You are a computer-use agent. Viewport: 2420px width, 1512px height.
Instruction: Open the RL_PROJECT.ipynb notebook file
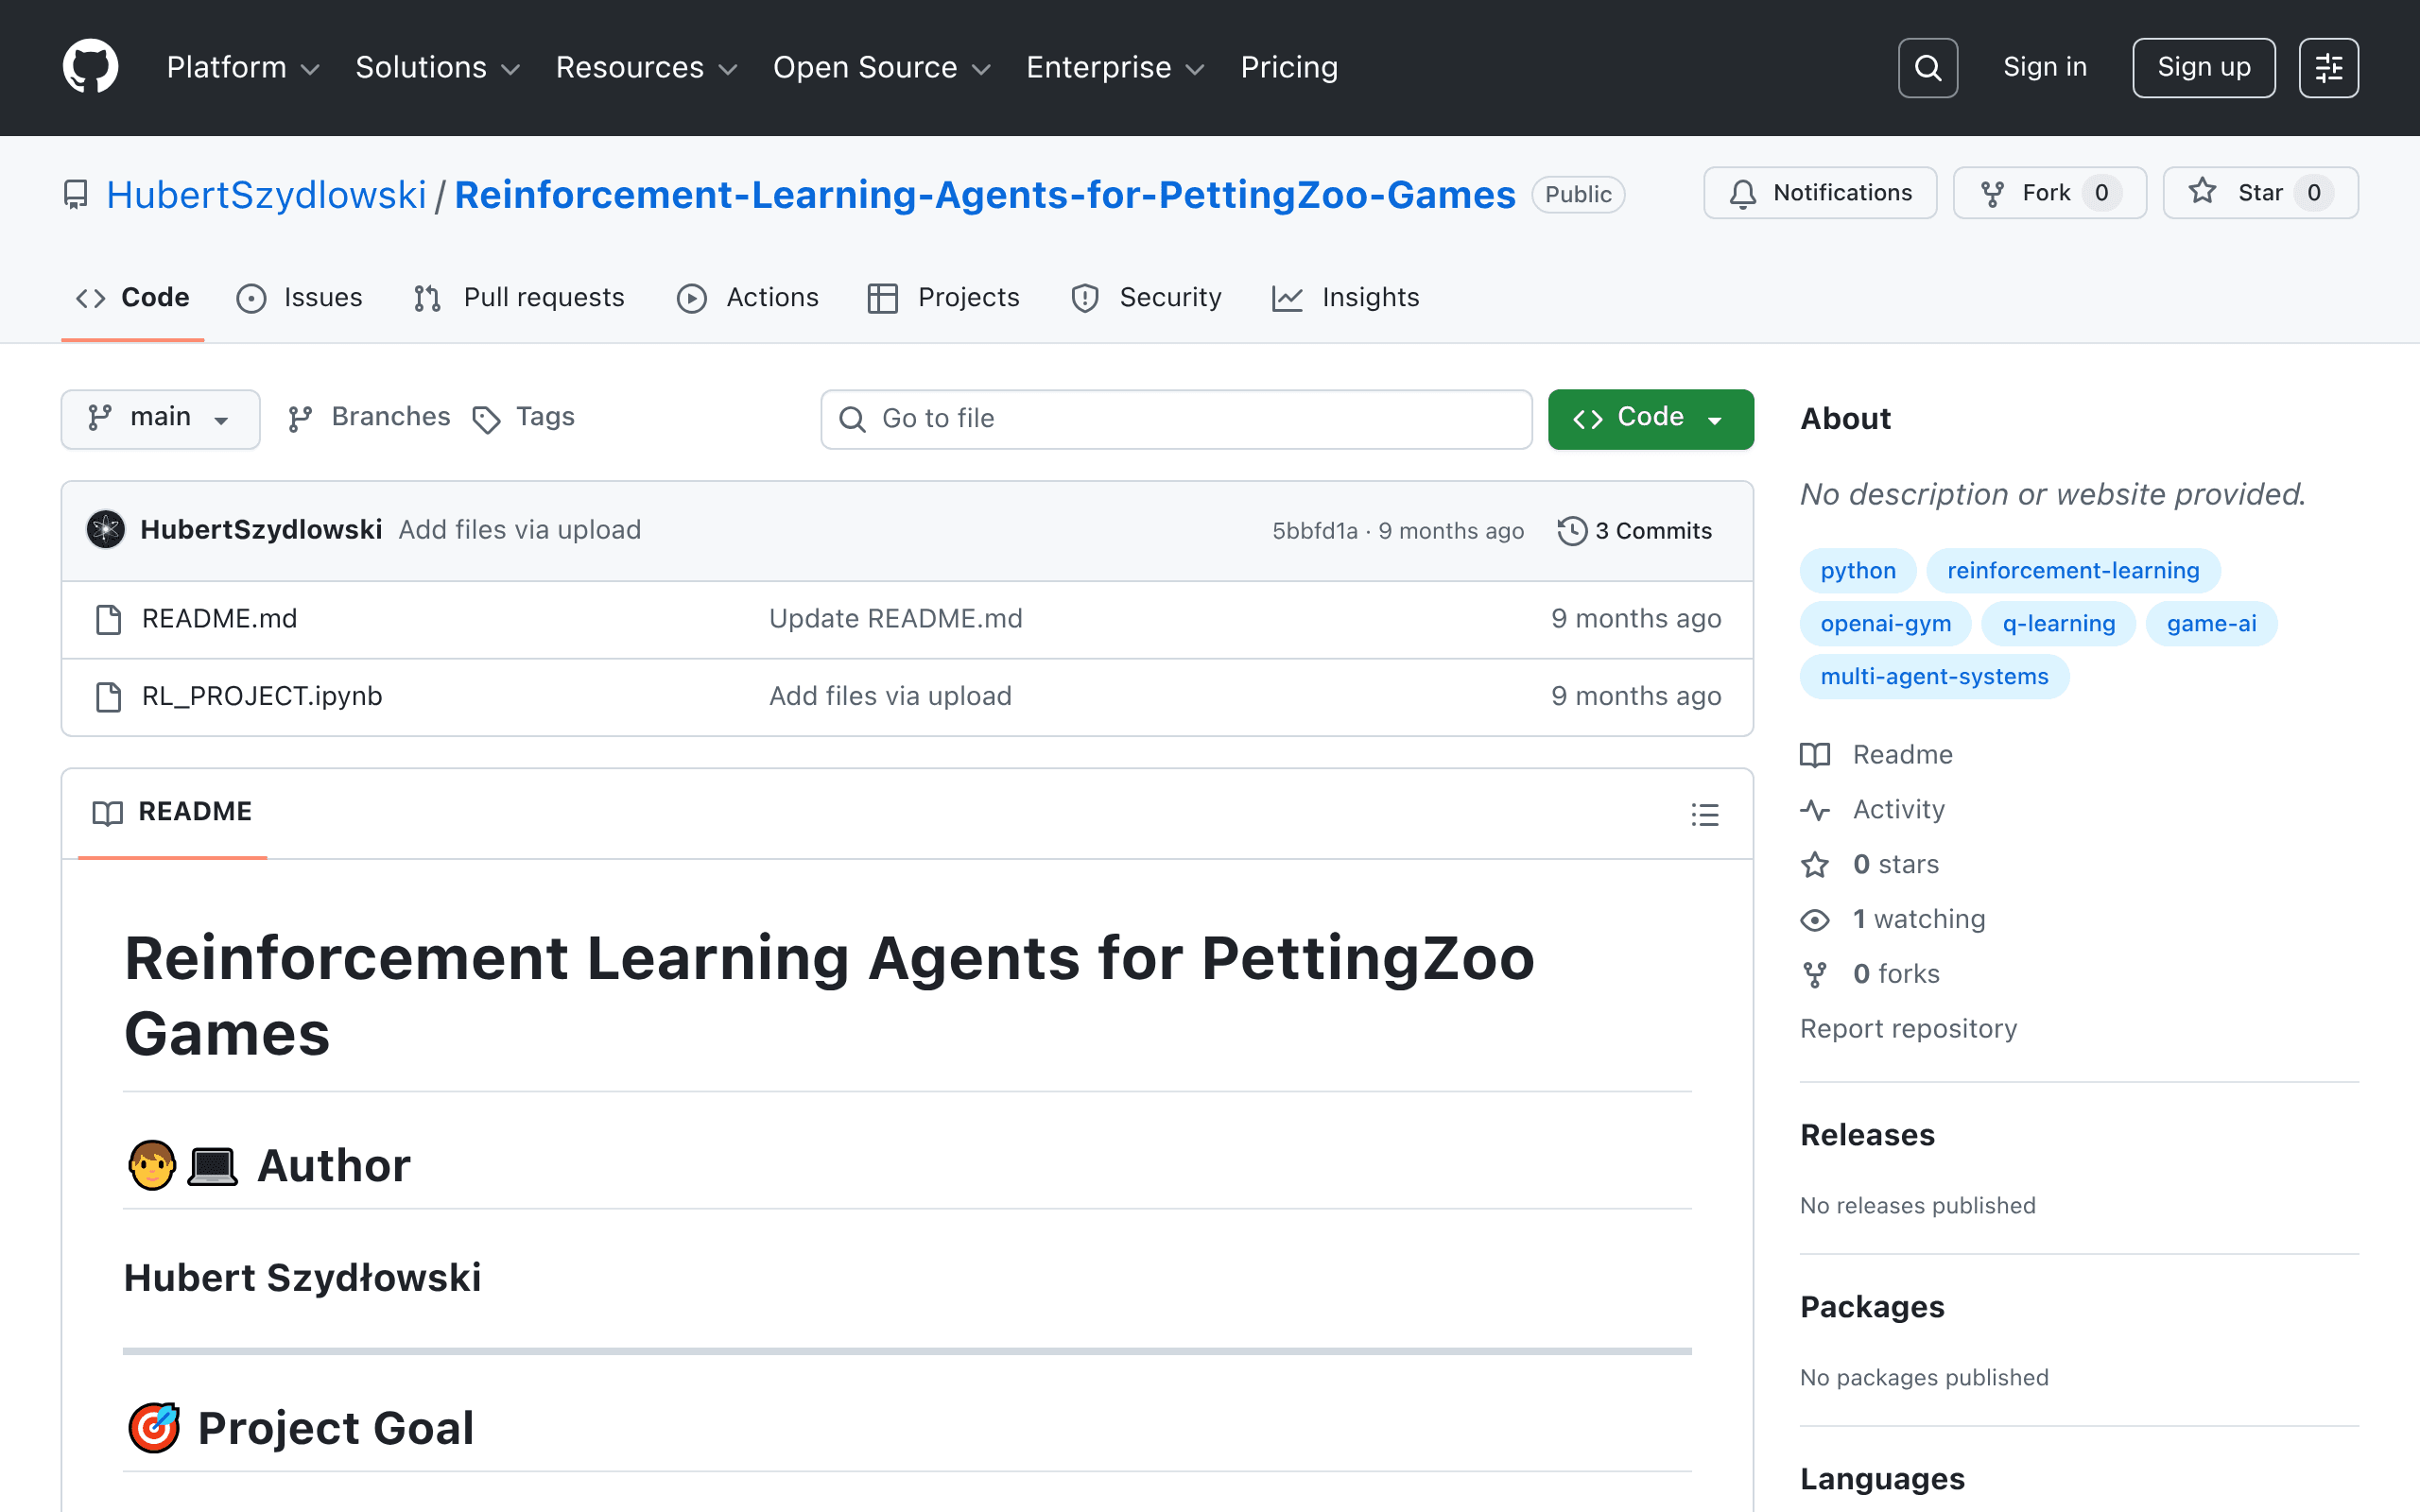click(262, 696)
